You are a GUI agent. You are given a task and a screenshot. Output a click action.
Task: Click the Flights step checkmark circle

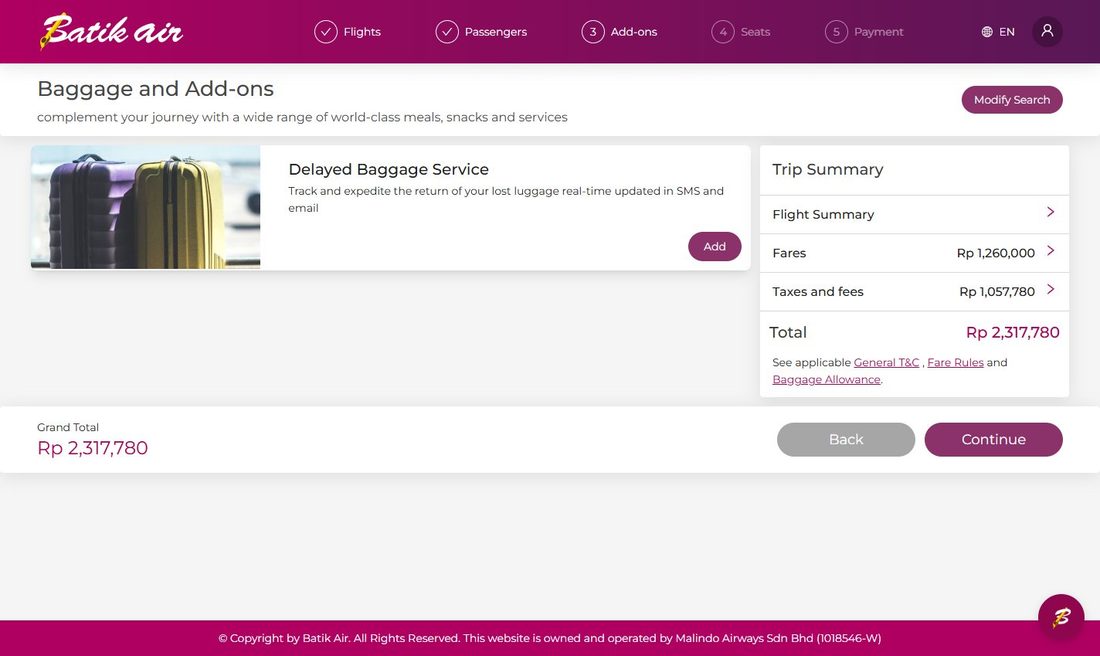[326, 32]
